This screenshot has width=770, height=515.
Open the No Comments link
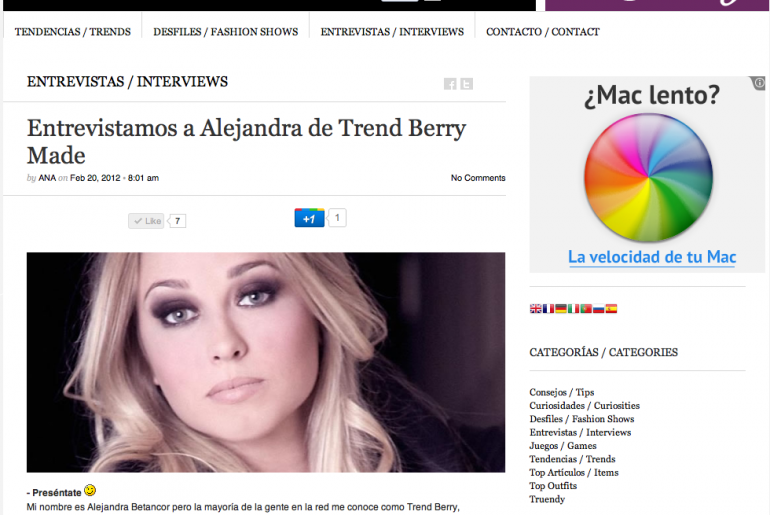pos(478,178)
